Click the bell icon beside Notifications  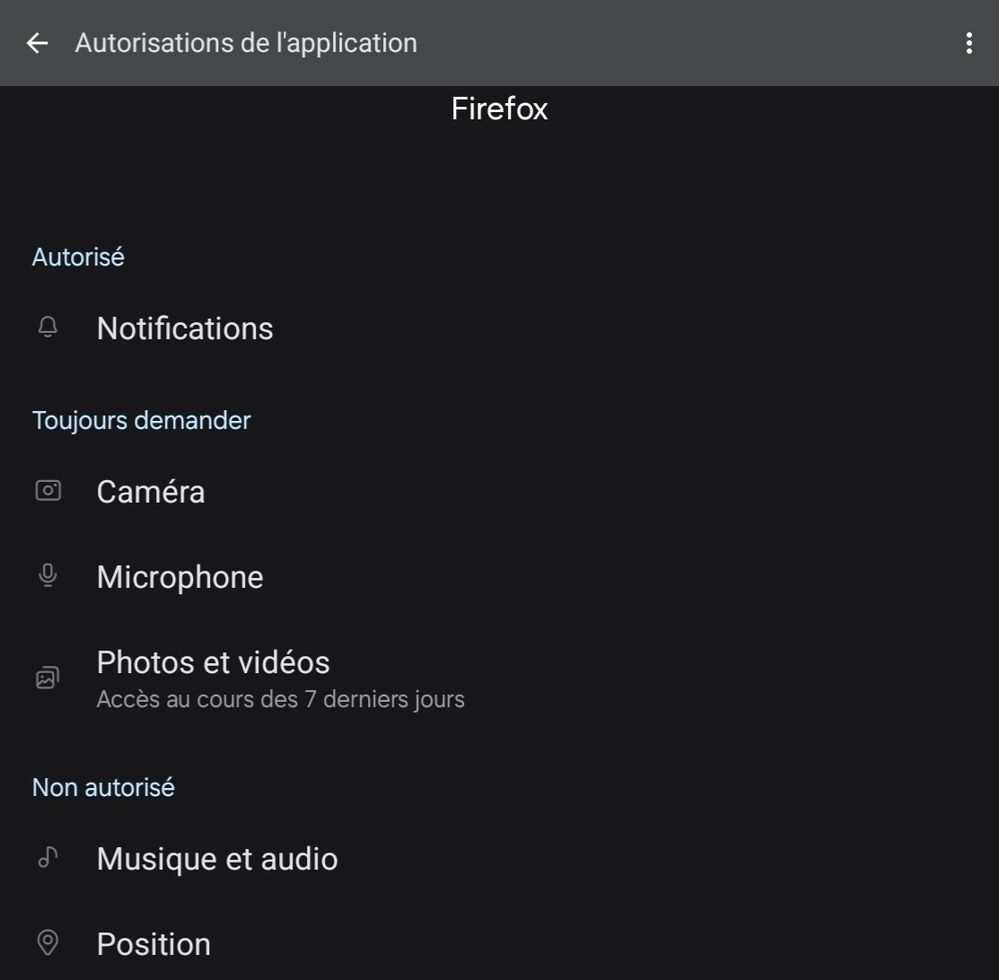click(x=47, y=328)
